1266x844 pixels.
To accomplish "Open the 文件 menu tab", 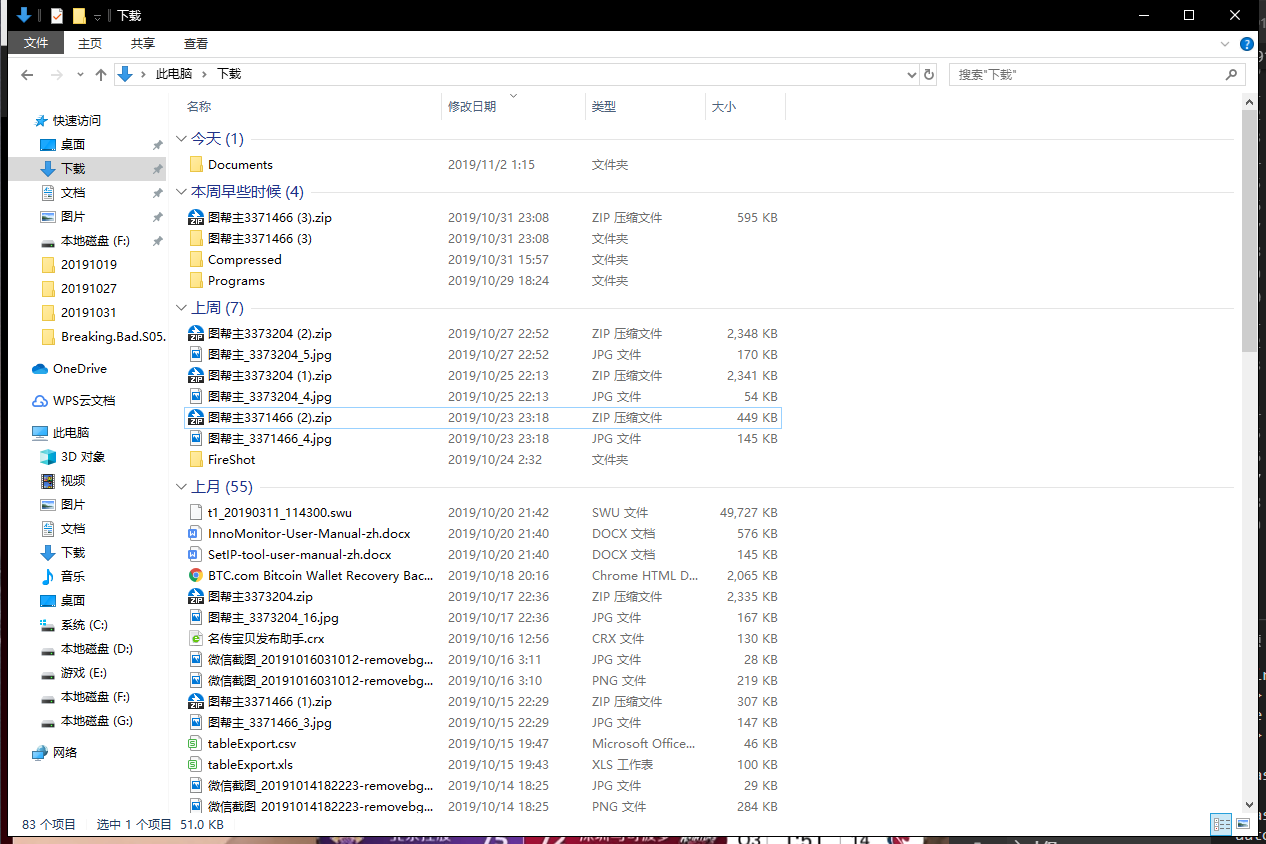I will tap(36, 43).
